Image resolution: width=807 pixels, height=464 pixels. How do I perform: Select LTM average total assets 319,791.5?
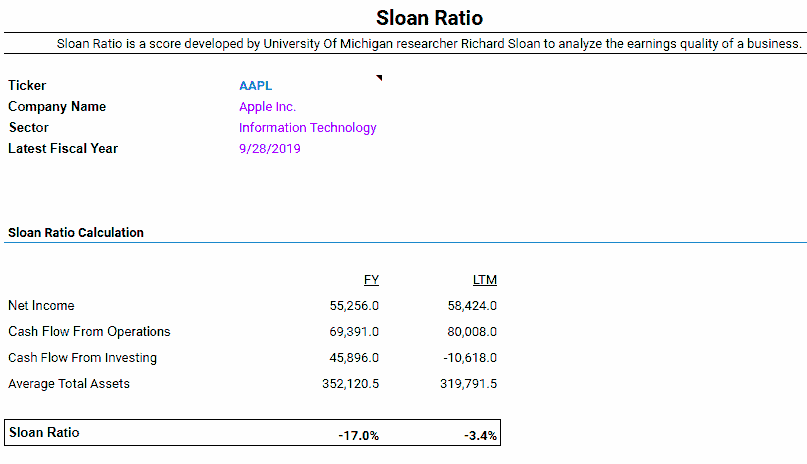468,384
